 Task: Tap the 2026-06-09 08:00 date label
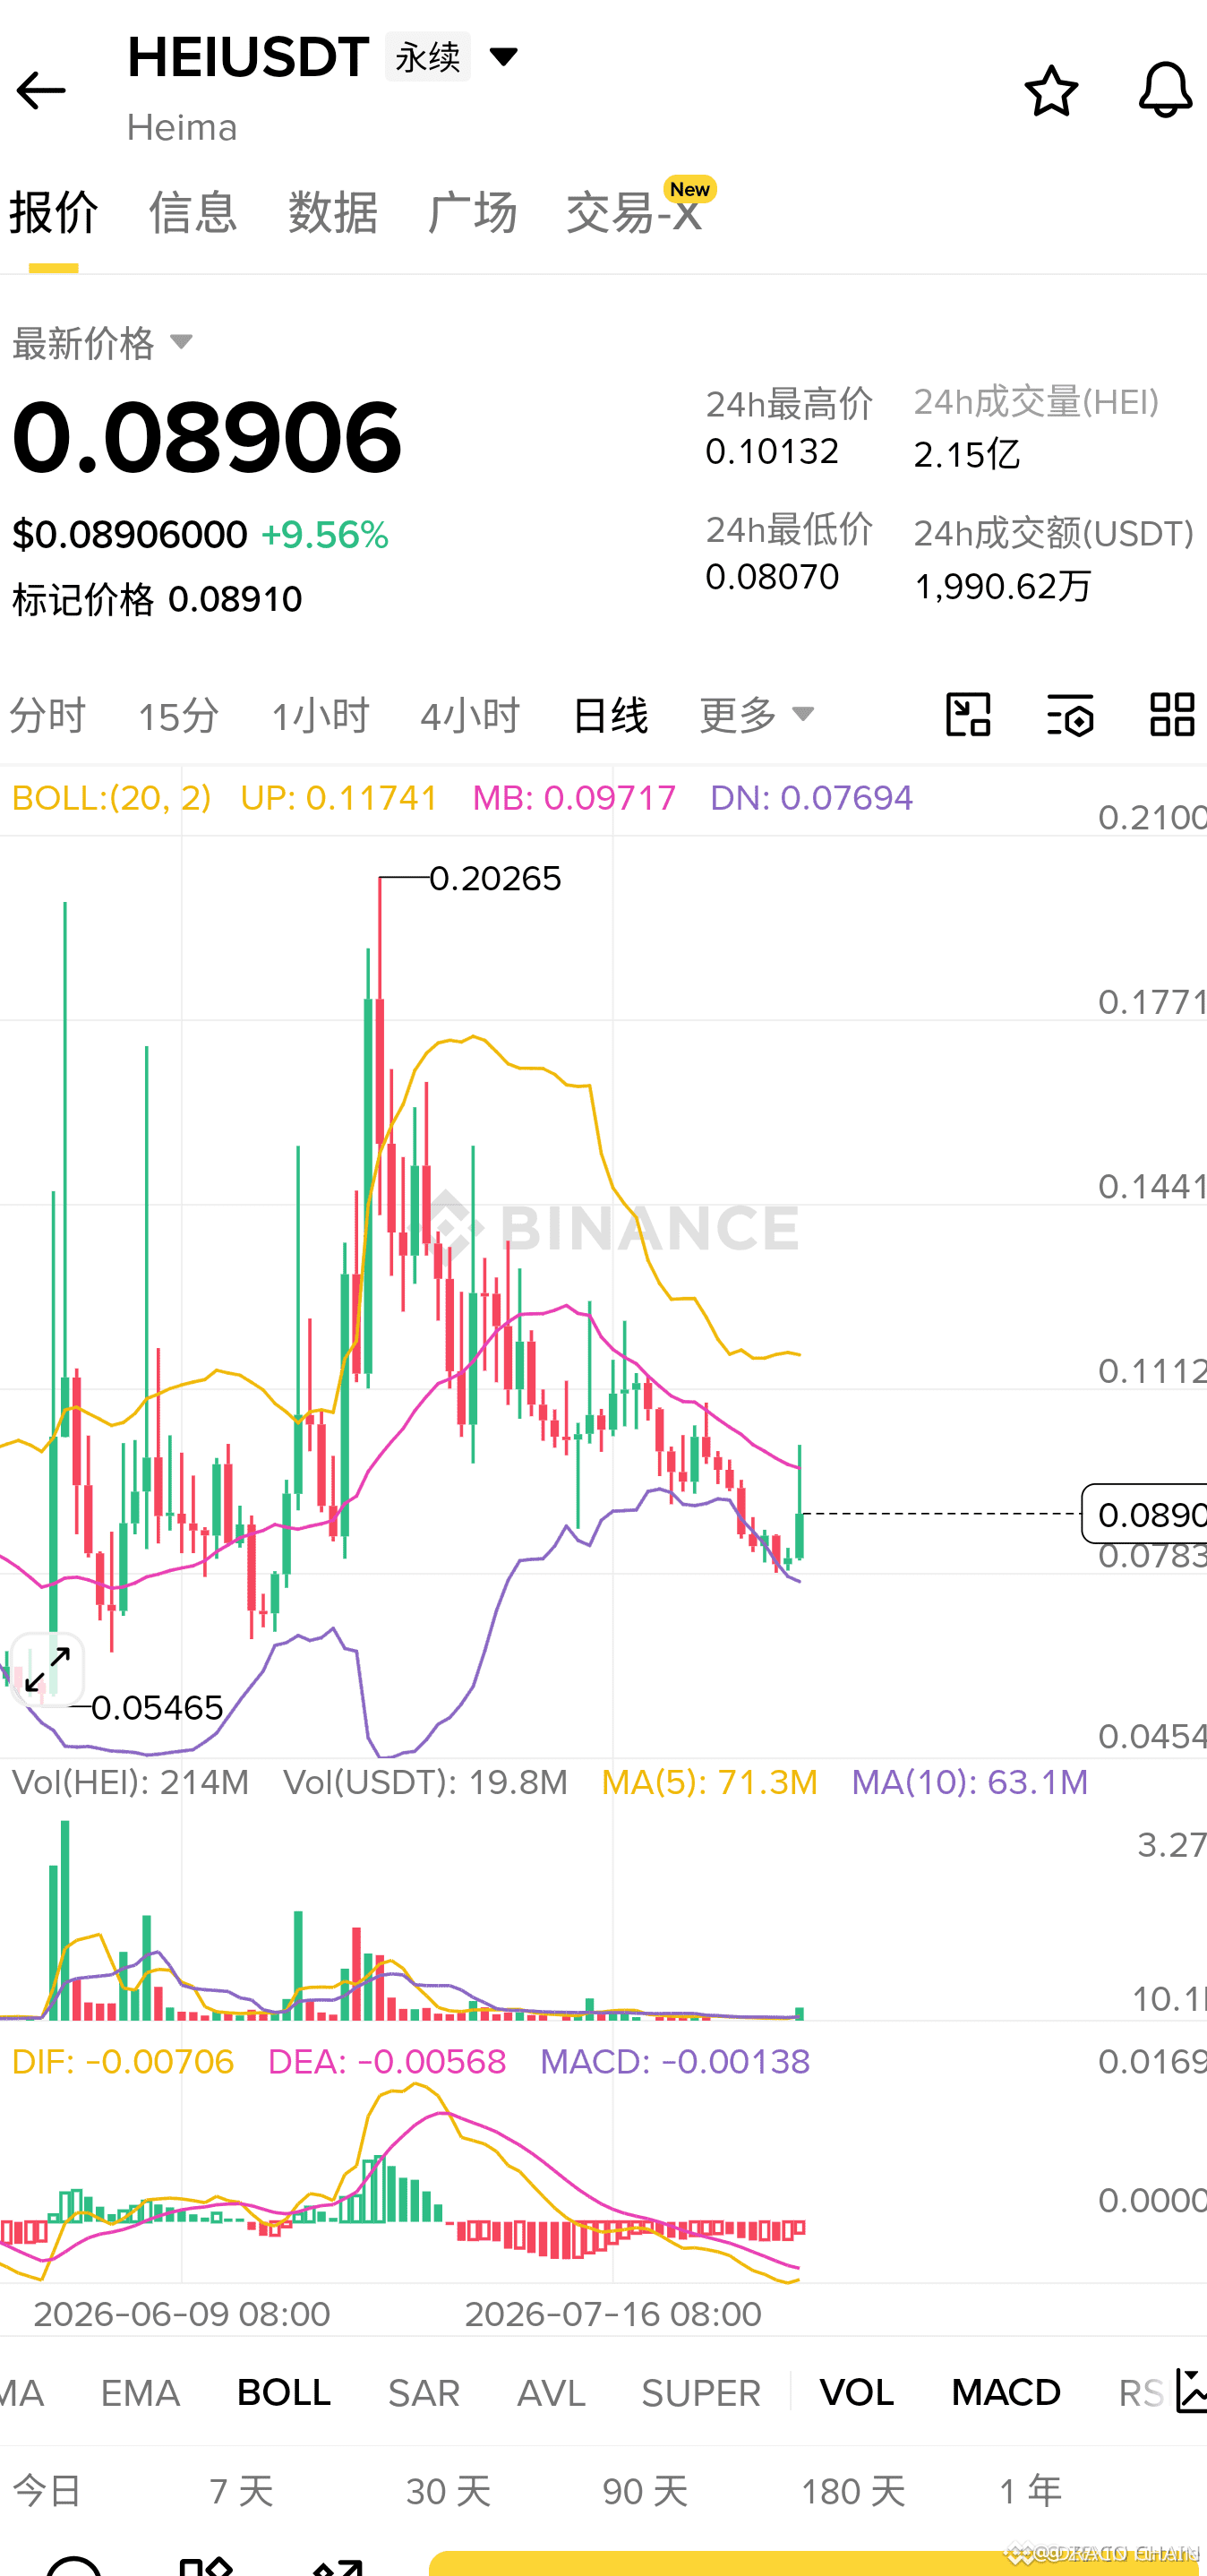[182, 2314]
